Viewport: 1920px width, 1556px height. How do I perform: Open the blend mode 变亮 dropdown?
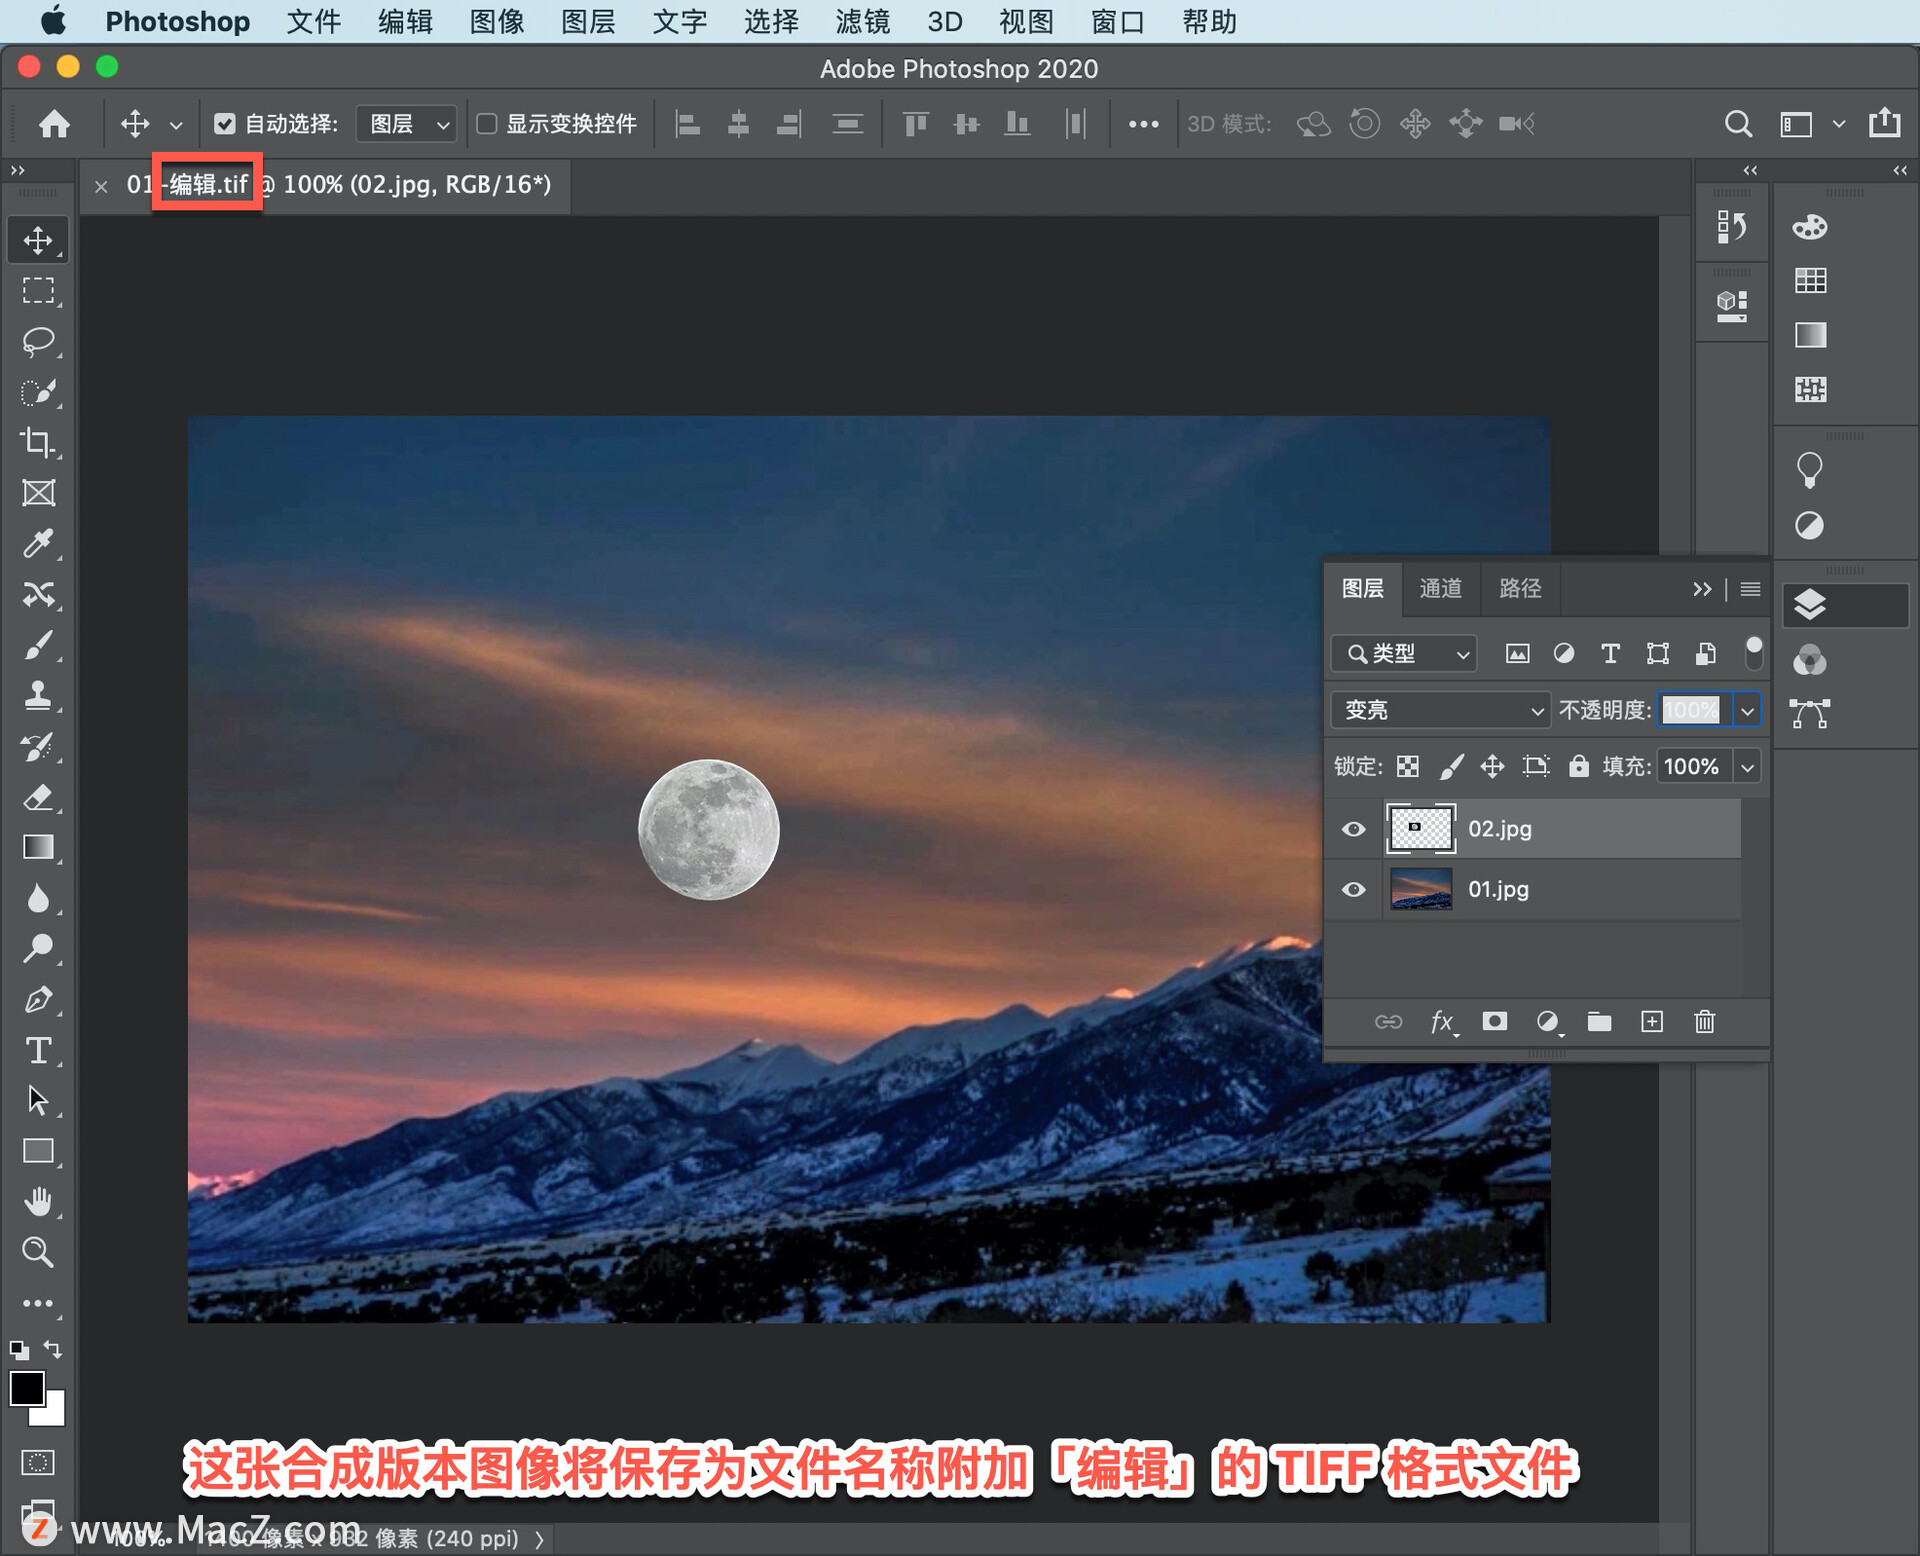point(1440,710)
